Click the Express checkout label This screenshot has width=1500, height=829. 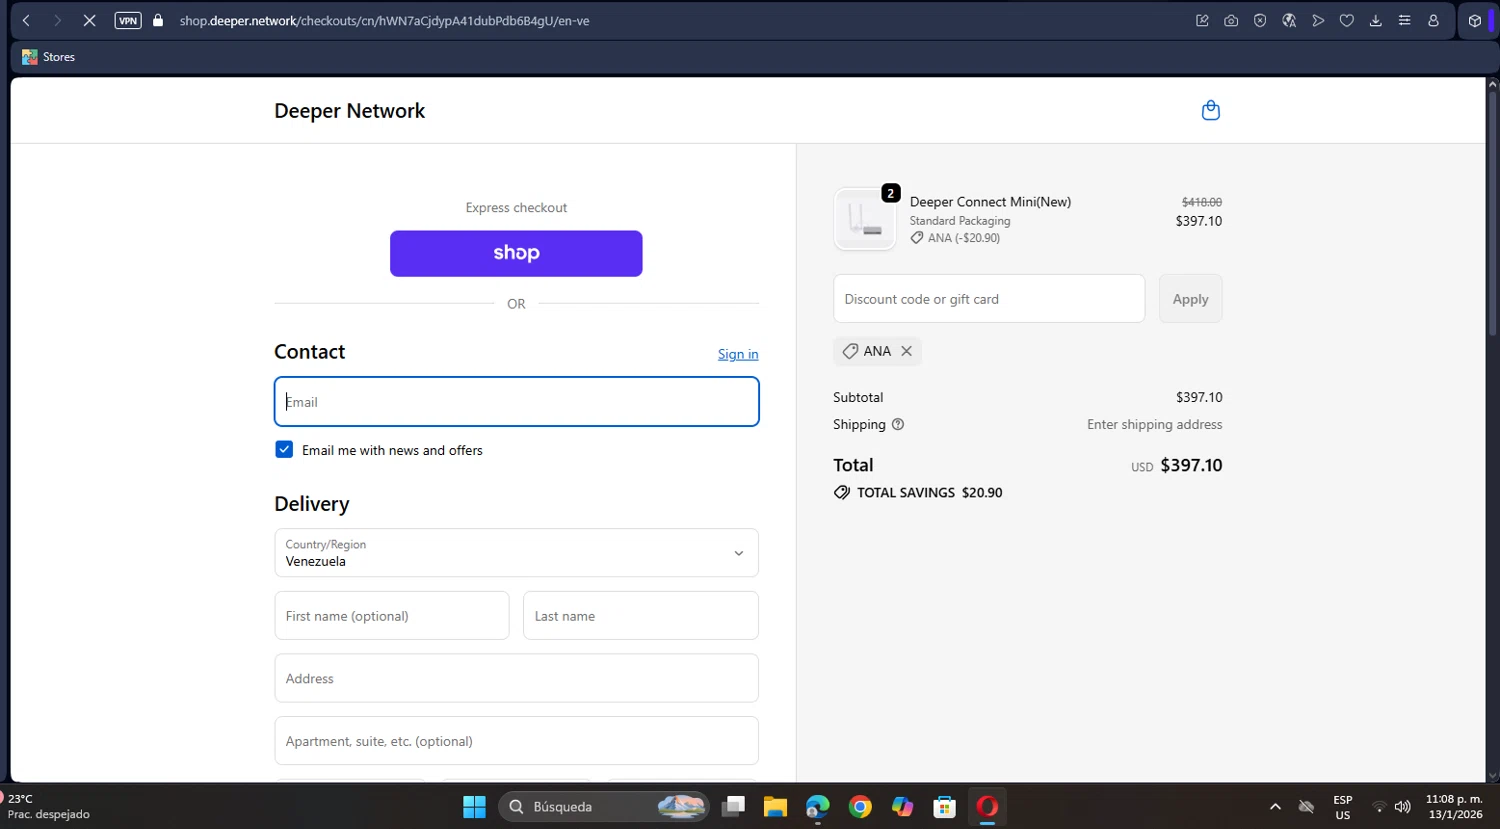tap(516, 208)
